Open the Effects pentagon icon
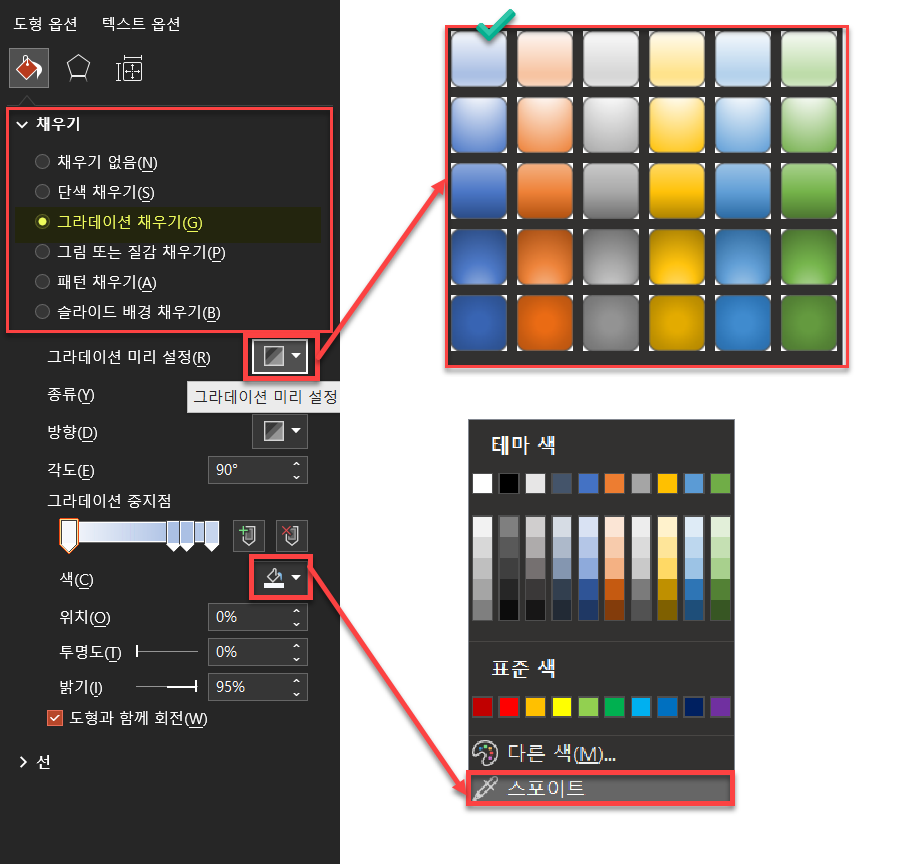The width and height of the screenshot is (900, 864). tap(77, 68)
